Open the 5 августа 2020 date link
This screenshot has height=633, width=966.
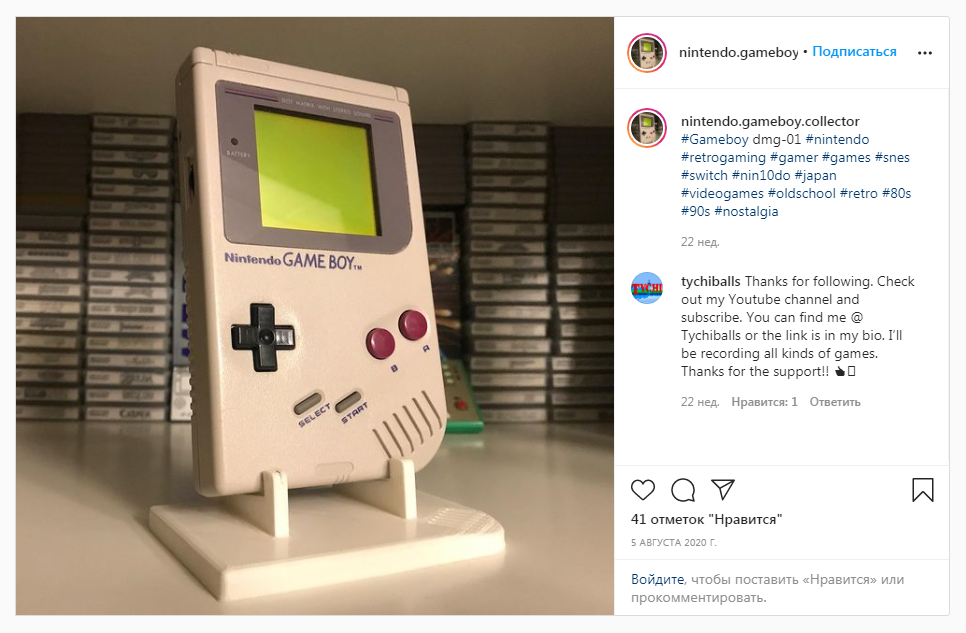[673, 543]
